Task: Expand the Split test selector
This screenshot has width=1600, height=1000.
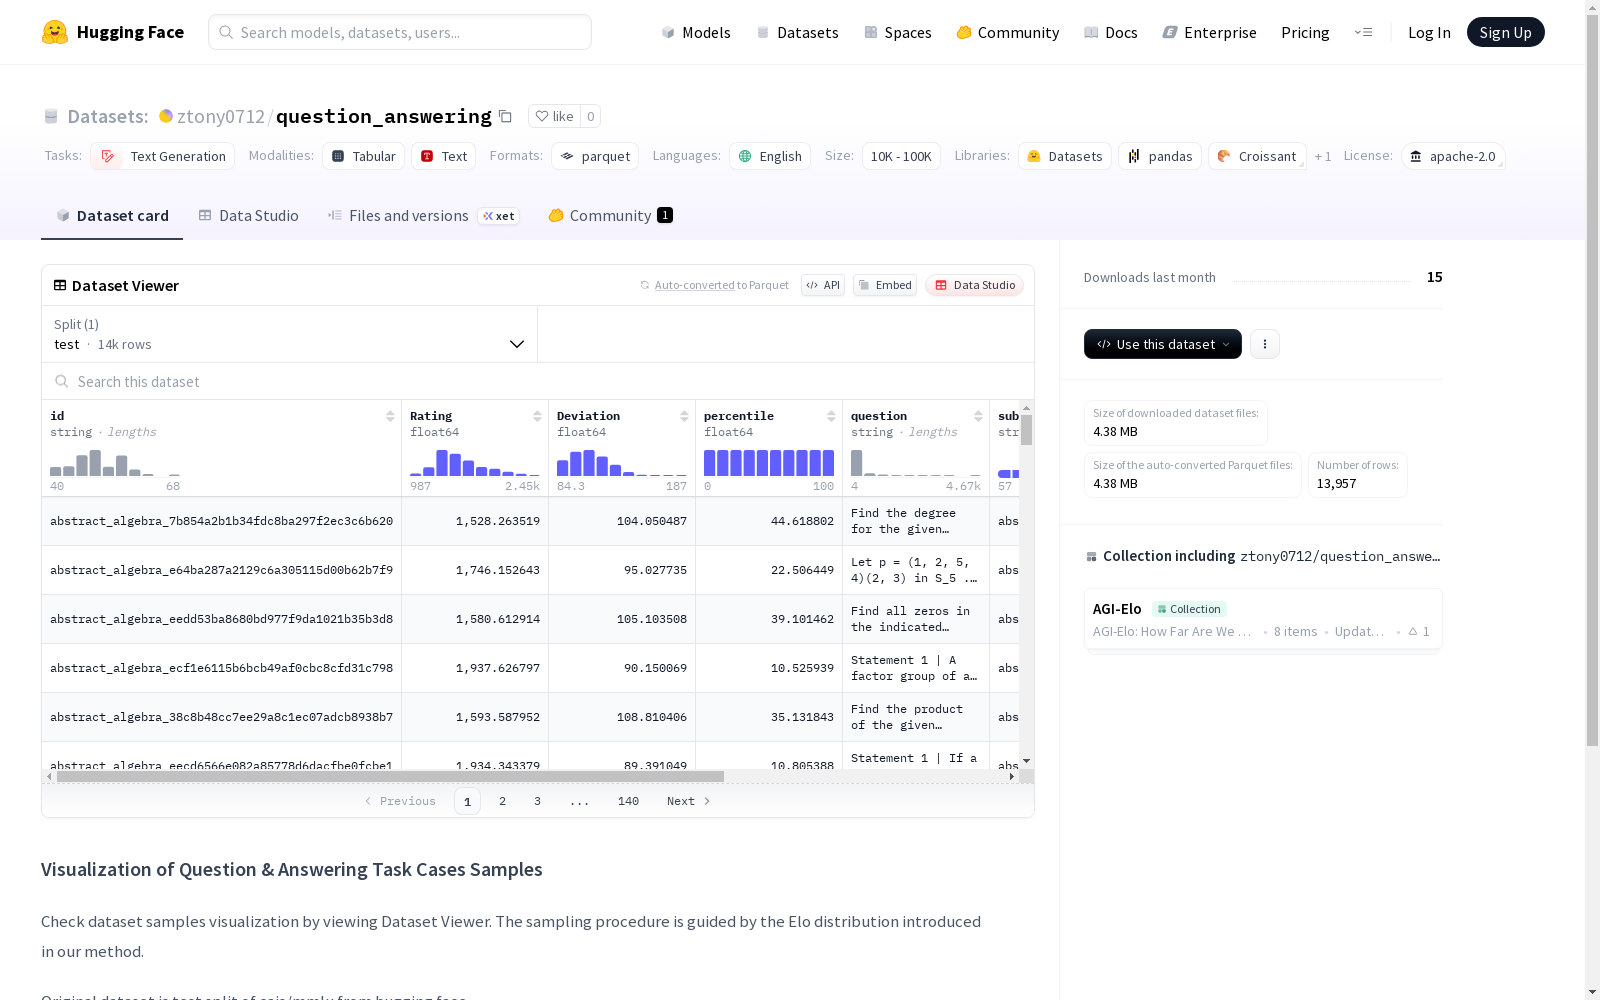Action: click(289, 334)
